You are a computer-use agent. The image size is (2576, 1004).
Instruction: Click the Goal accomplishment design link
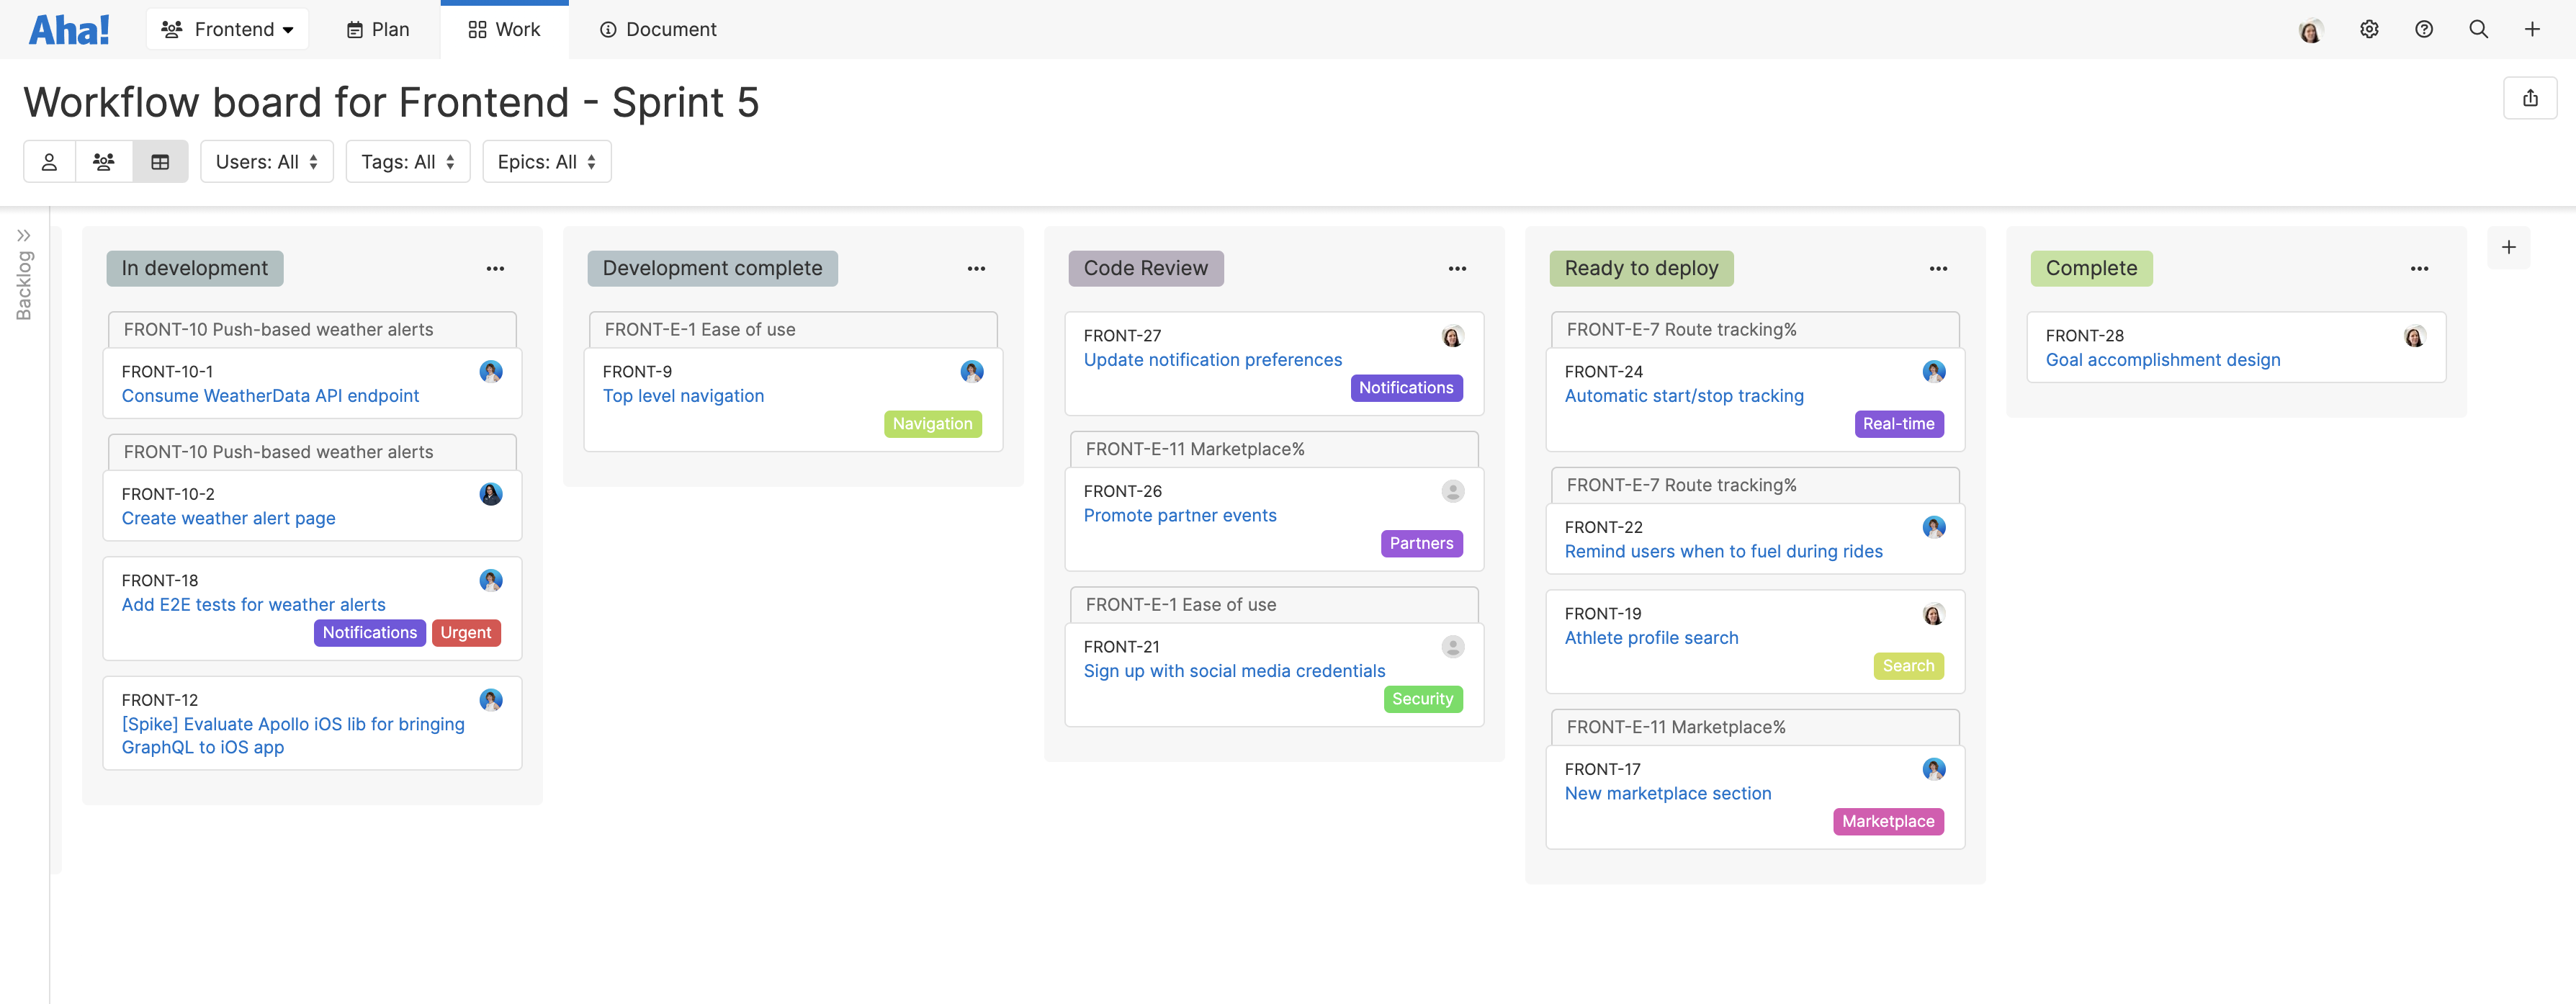[2162, 360]
